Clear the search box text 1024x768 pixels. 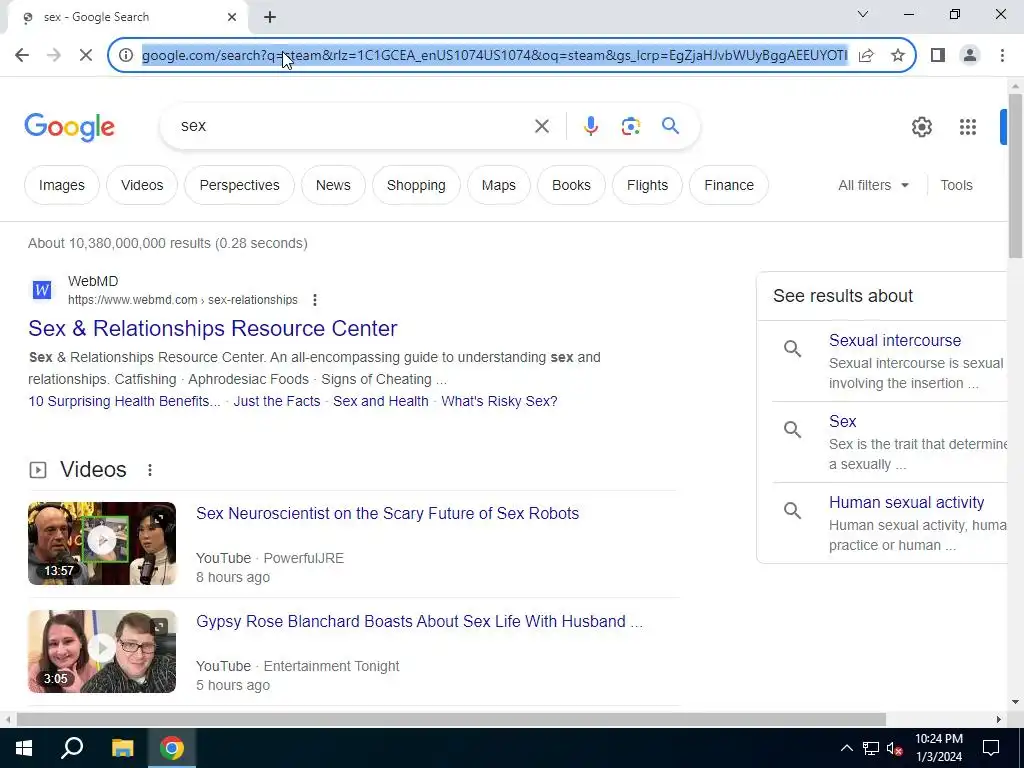pyautogui.click(x=541, y=126)
